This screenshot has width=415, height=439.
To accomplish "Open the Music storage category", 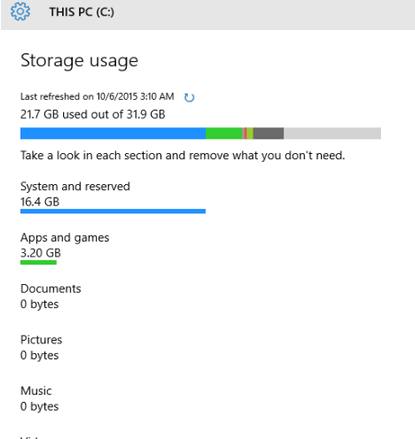I will point(39,398).
